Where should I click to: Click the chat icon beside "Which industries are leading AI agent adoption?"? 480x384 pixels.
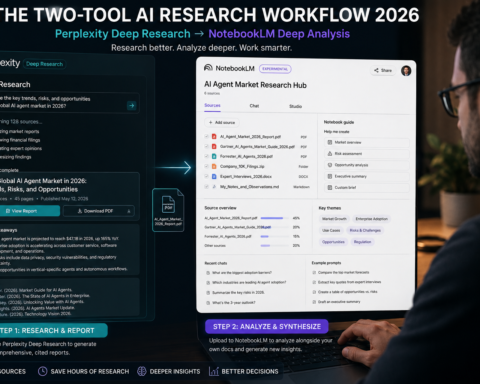(208, 282)
